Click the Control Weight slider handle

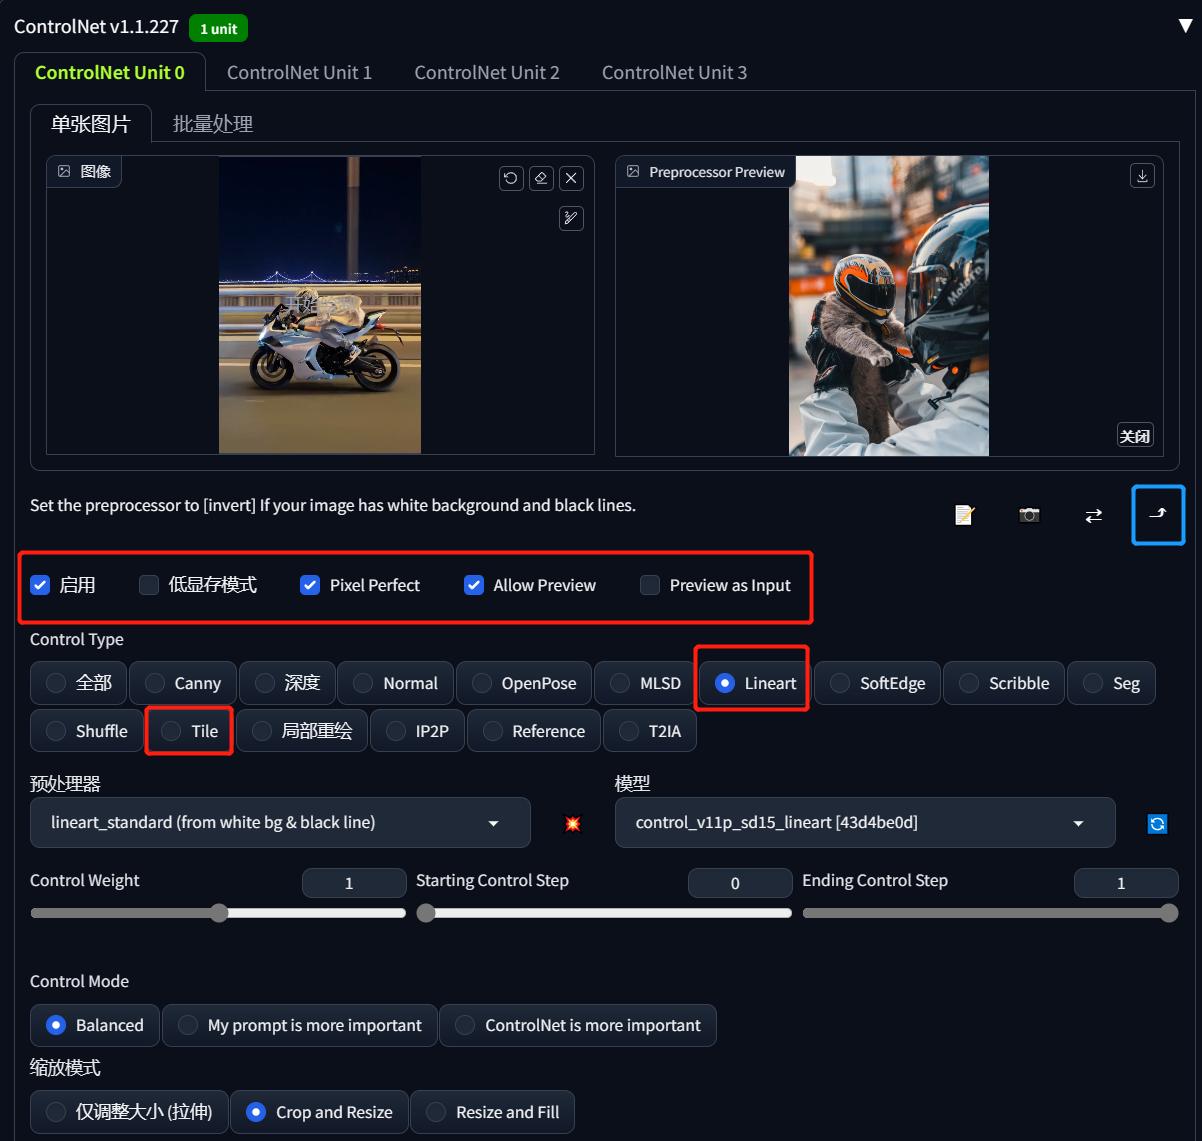pyautogui.click(x=219, y=913)
